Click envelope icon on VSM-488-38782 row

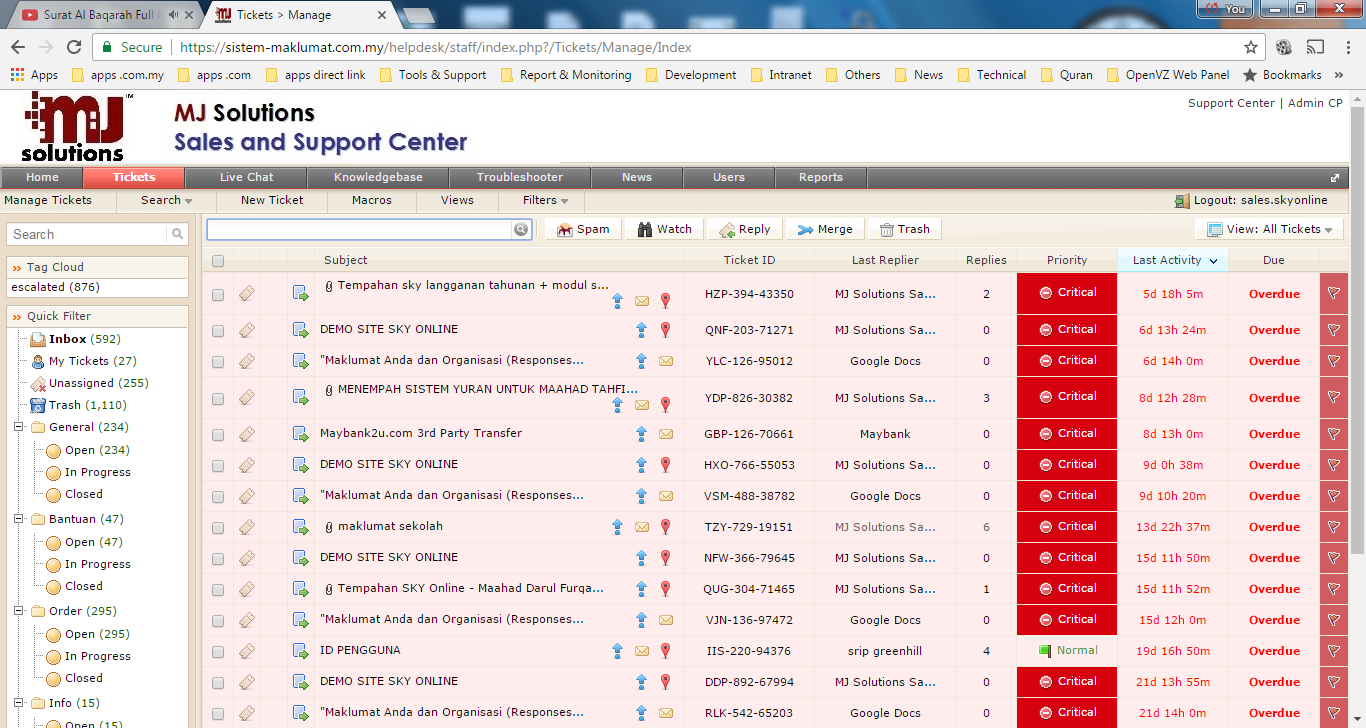pos(666,496)
